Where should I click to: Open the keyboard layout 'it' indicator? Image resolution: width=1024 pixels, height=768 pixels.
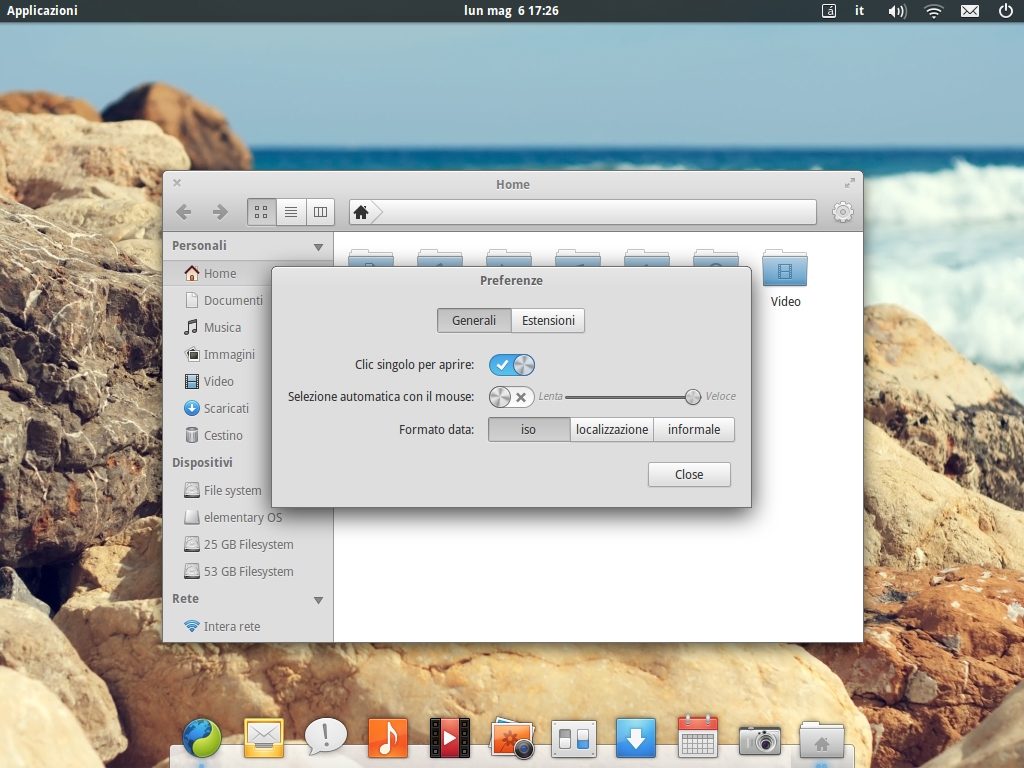pyautogui.click(x=859, y=10)
